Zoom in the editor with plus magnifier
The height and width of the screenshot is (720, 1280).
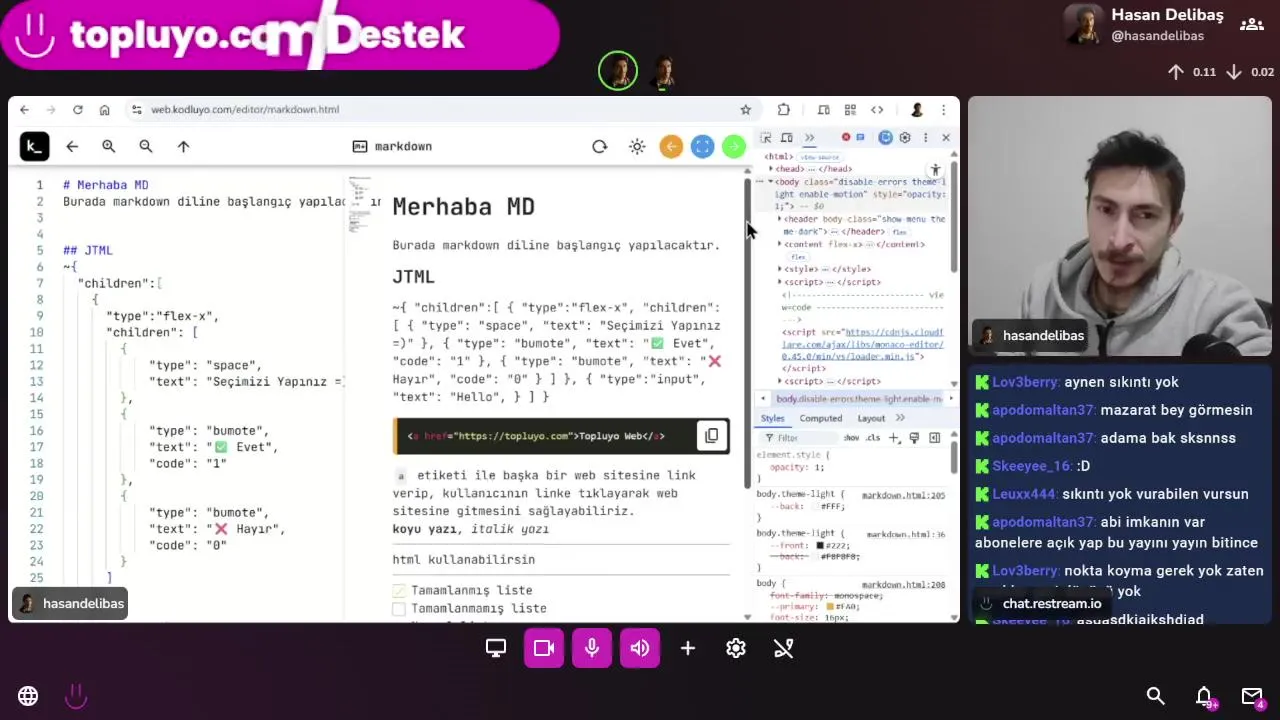(109, 147)
